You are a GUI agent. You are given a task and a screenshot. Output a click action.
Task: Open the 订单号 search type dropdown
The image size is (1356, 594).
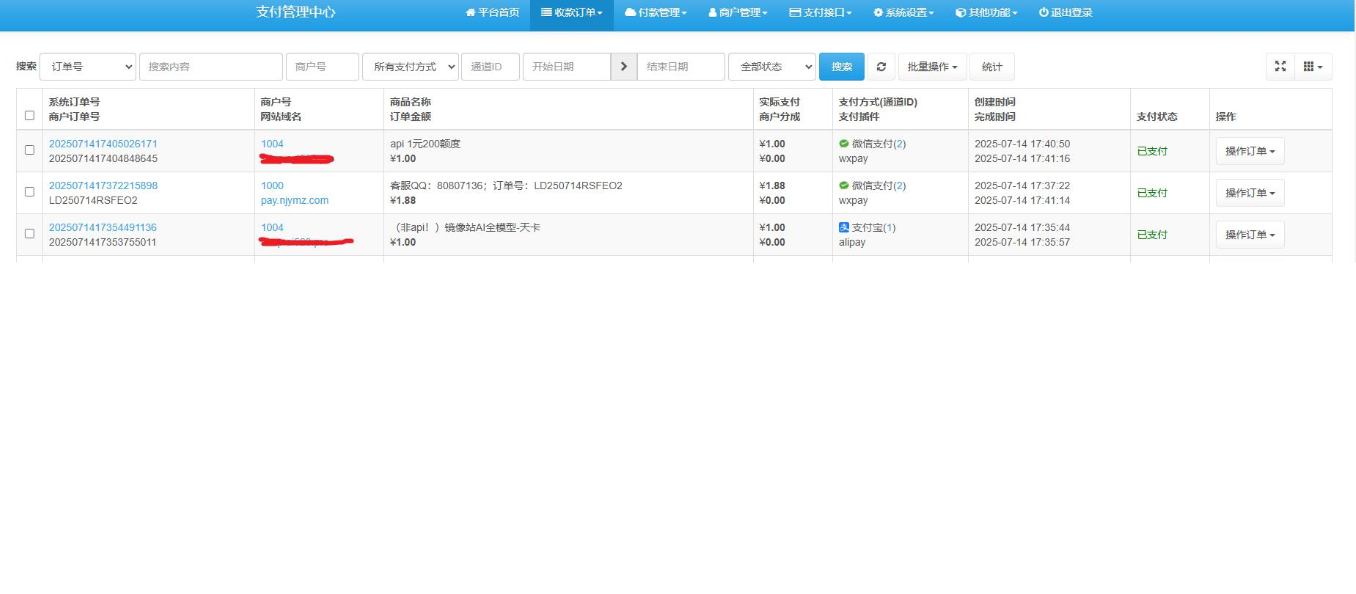[88, 67]
